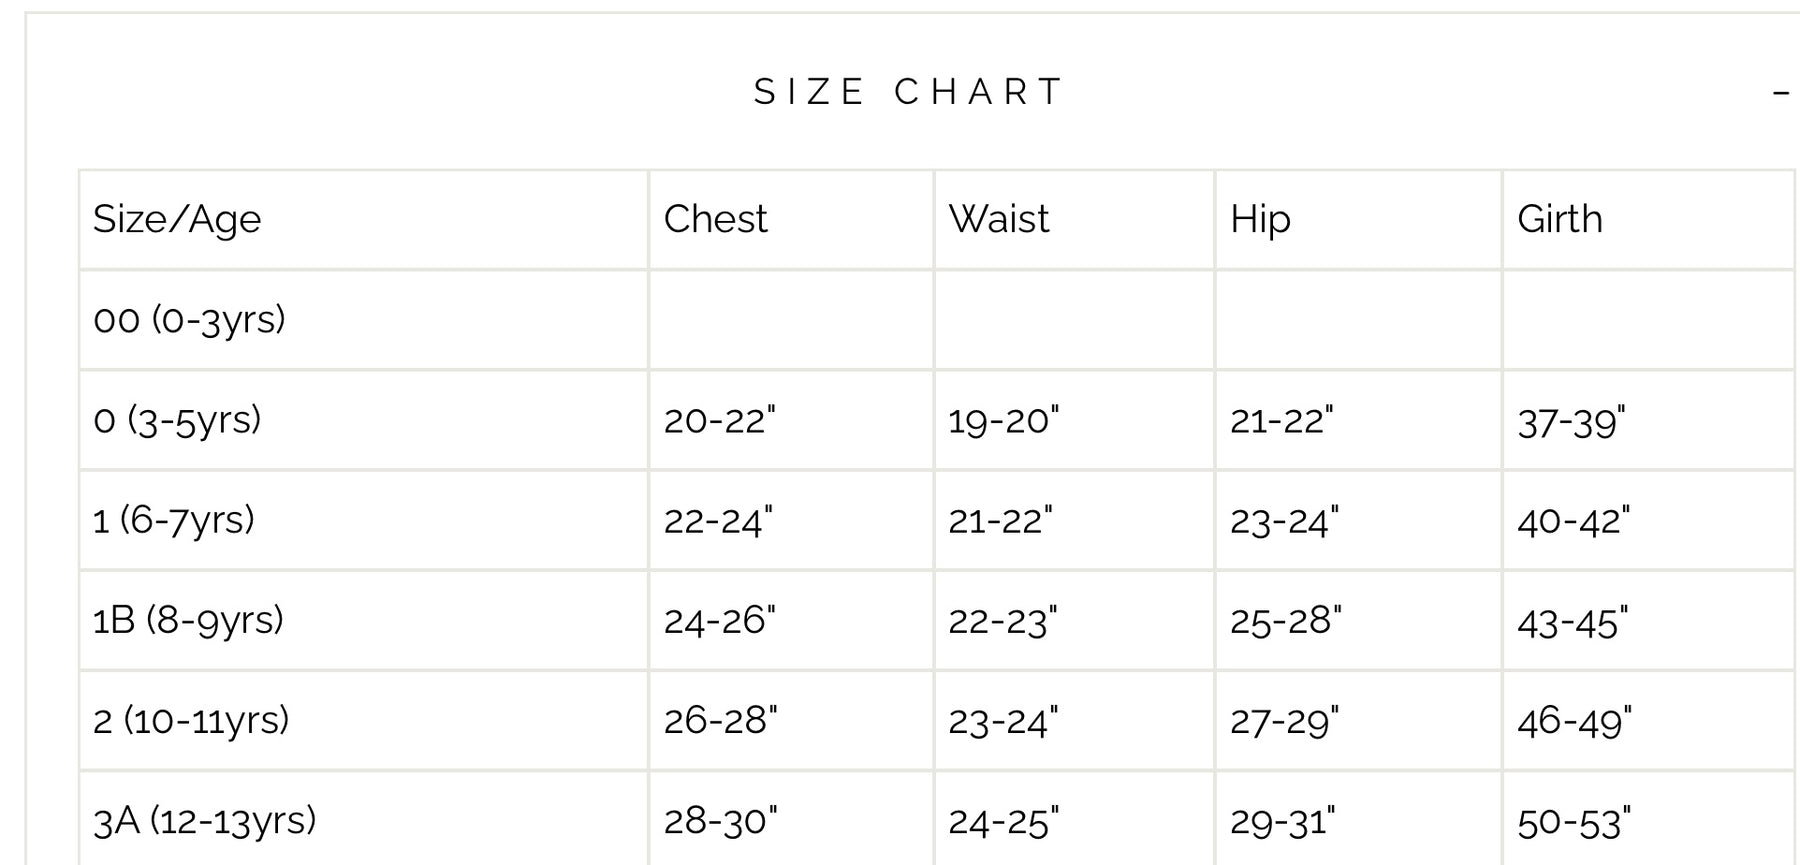Select the Size/Age column header

pos(177,219)
